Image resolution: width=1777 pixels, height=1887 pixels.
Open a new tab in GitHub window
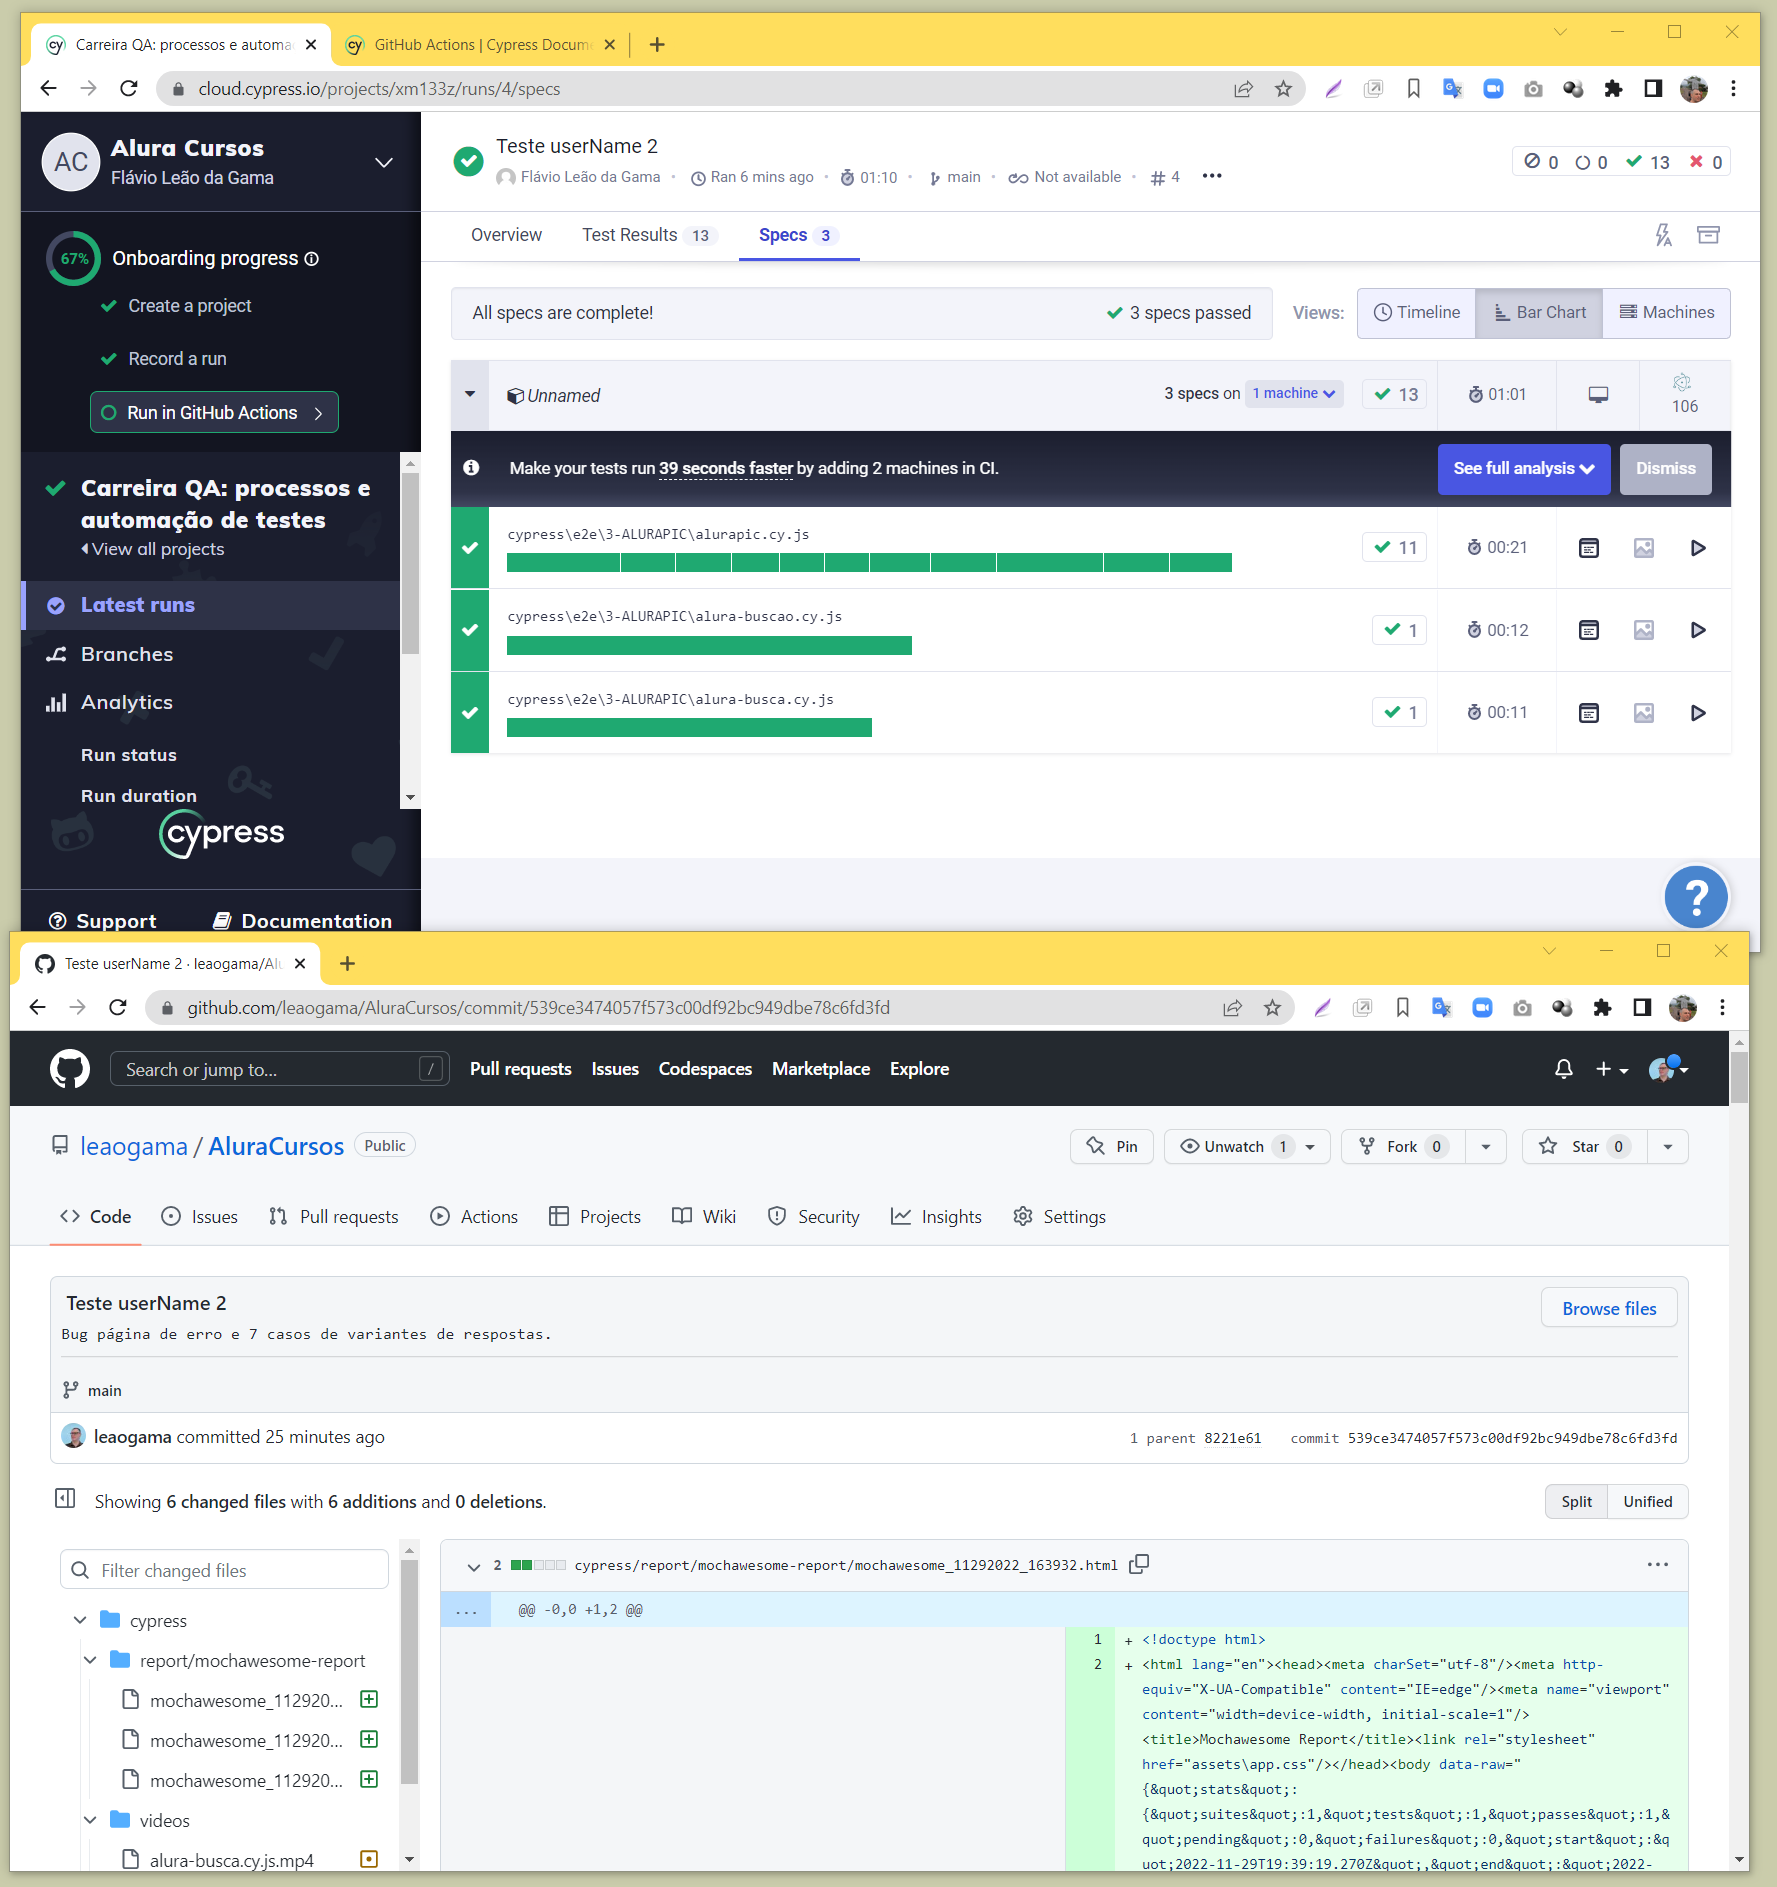pos(347,964)
